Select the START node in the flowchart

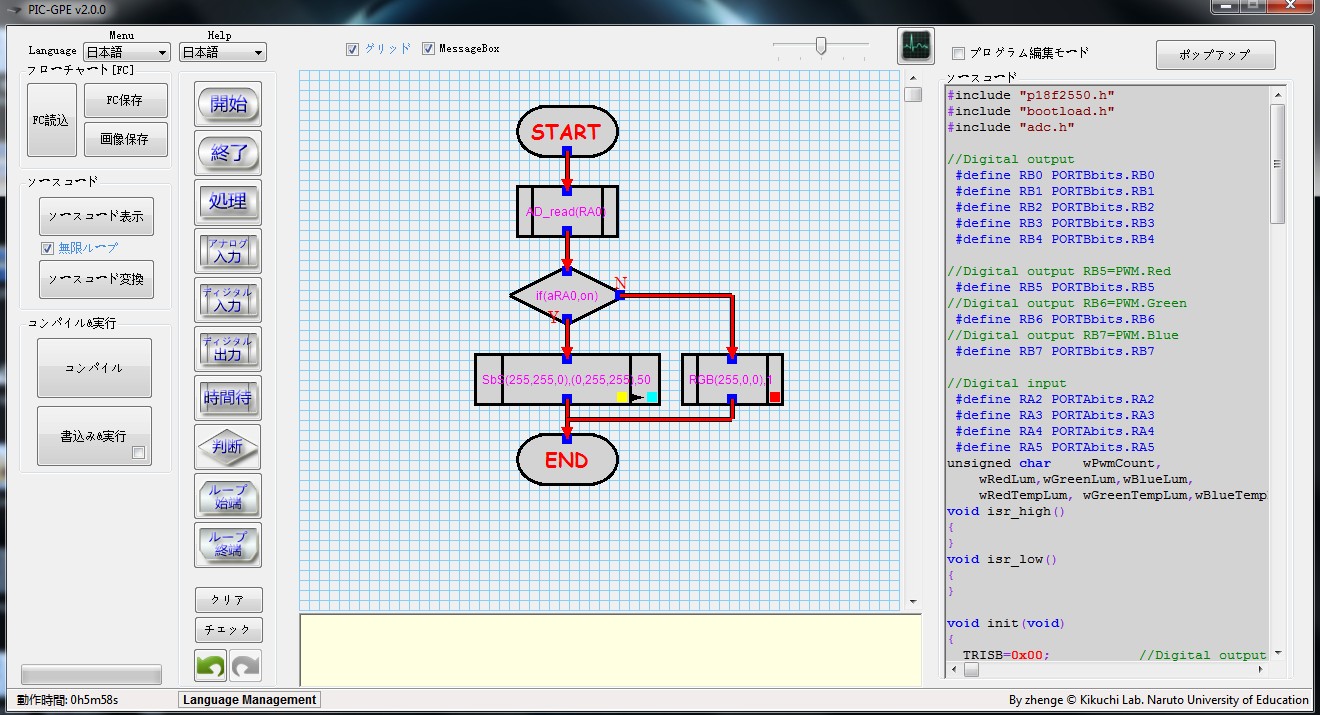tap(567, 131)
